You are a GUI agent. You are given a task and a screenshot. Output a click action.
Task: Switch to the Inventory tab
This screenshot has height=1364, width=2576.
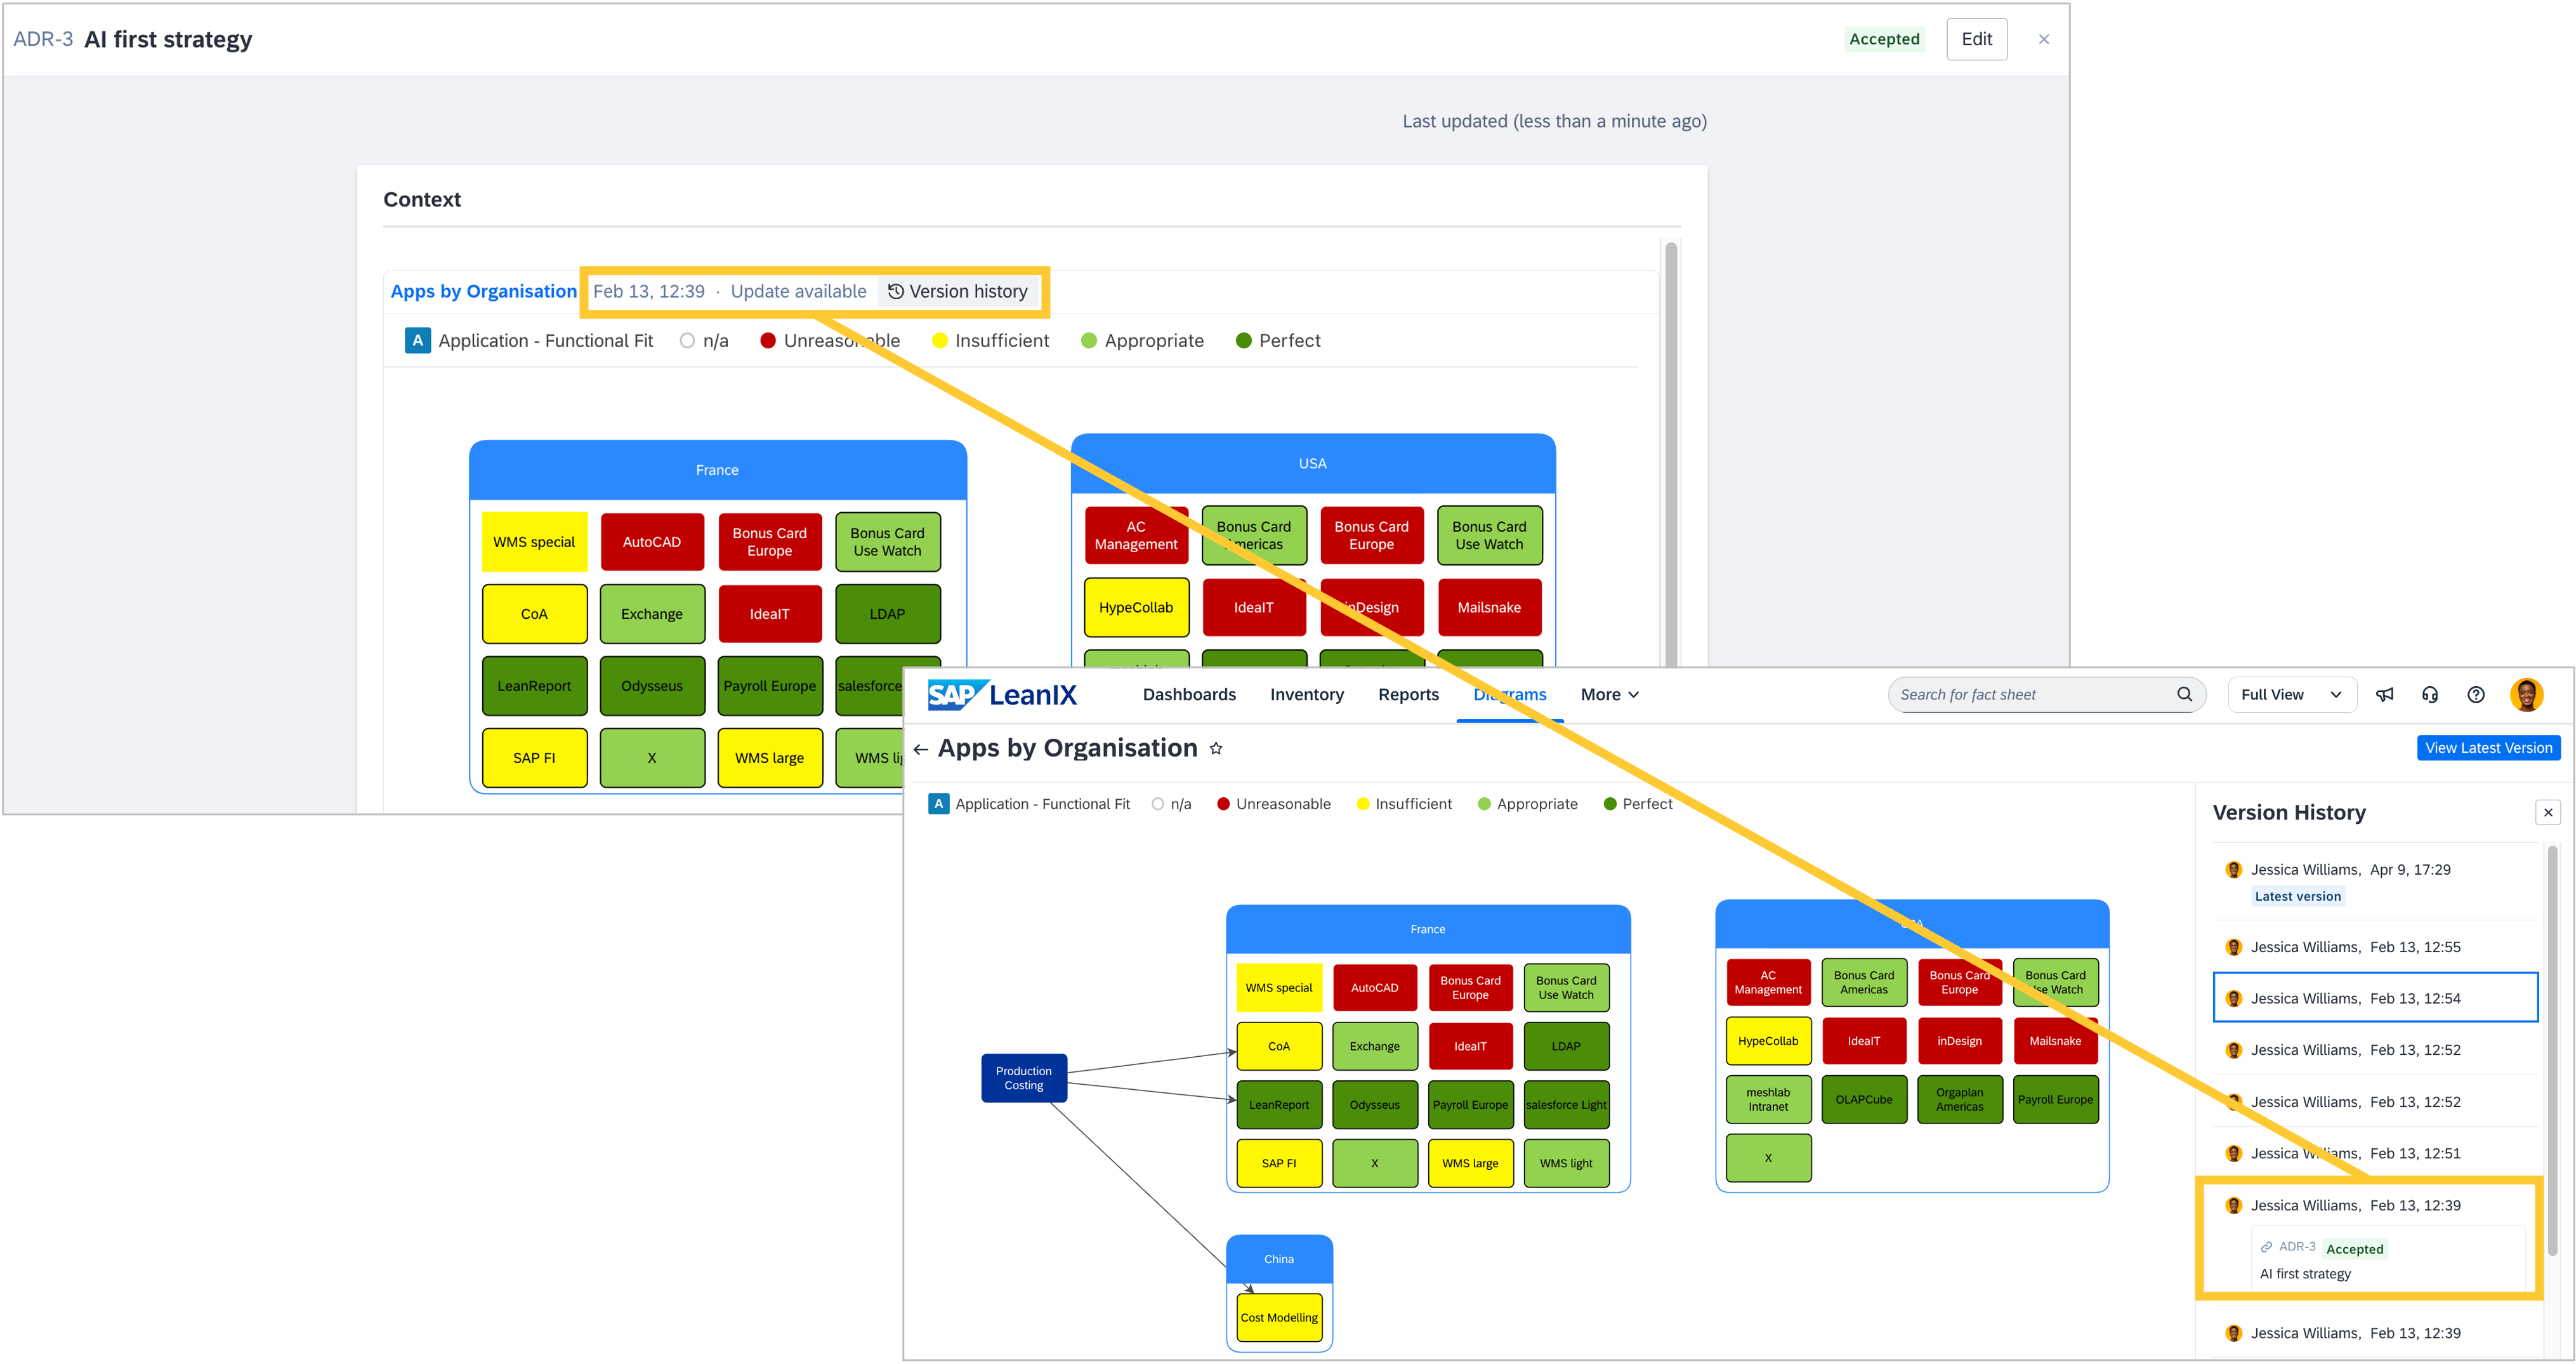1306,695
